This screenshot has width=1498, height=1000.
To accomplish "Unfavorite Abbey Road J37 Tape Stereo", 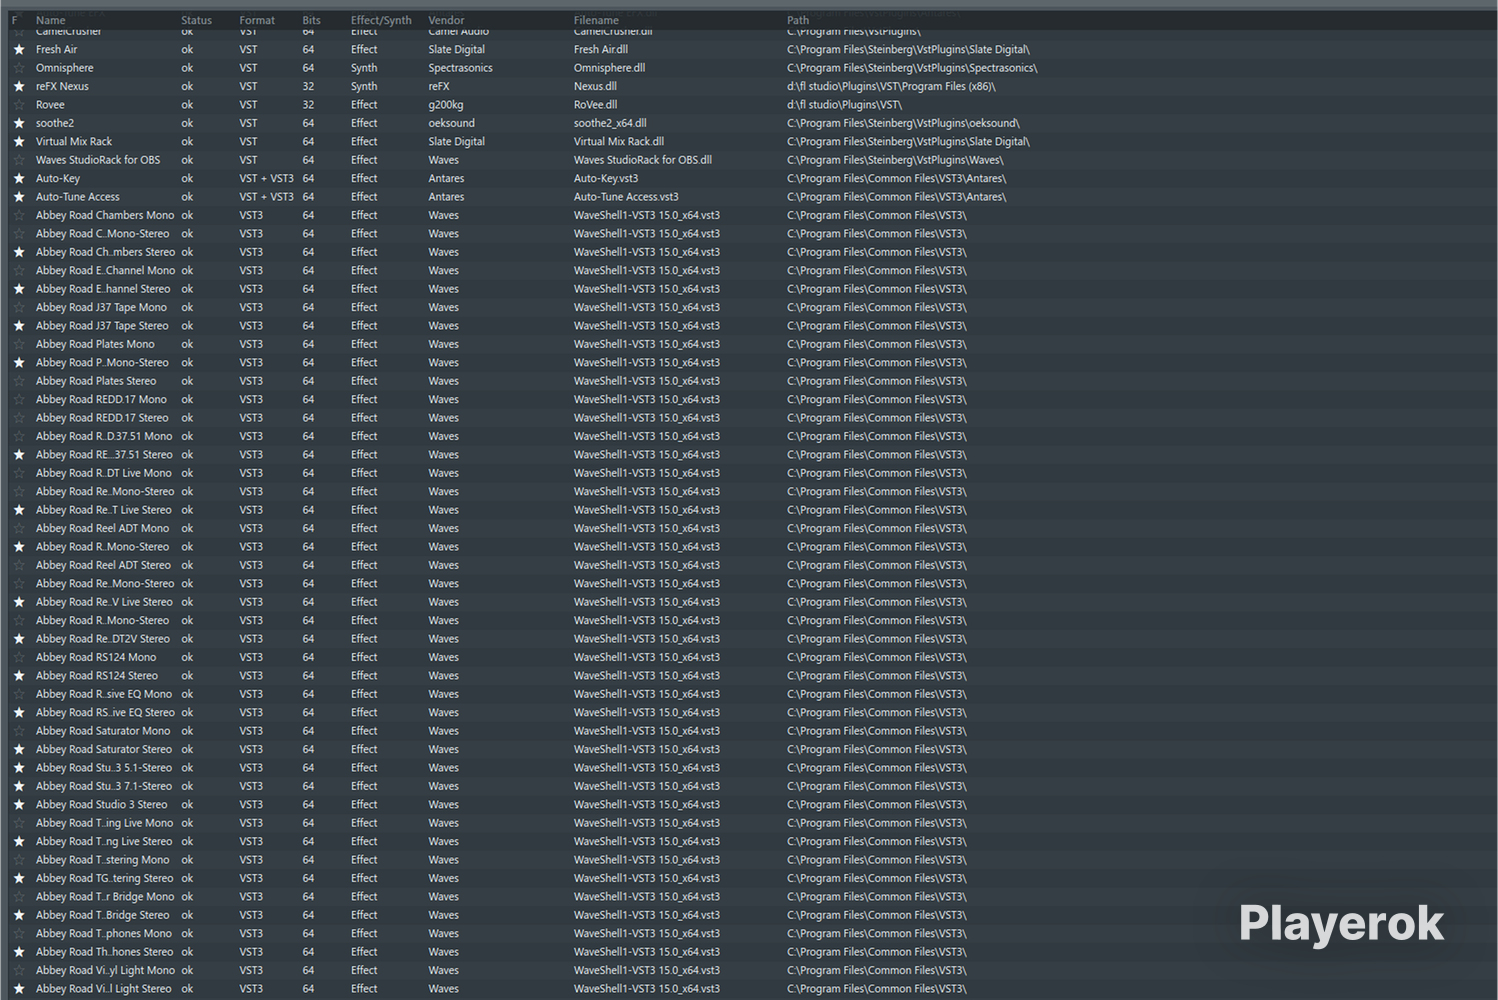I will 19,326.
